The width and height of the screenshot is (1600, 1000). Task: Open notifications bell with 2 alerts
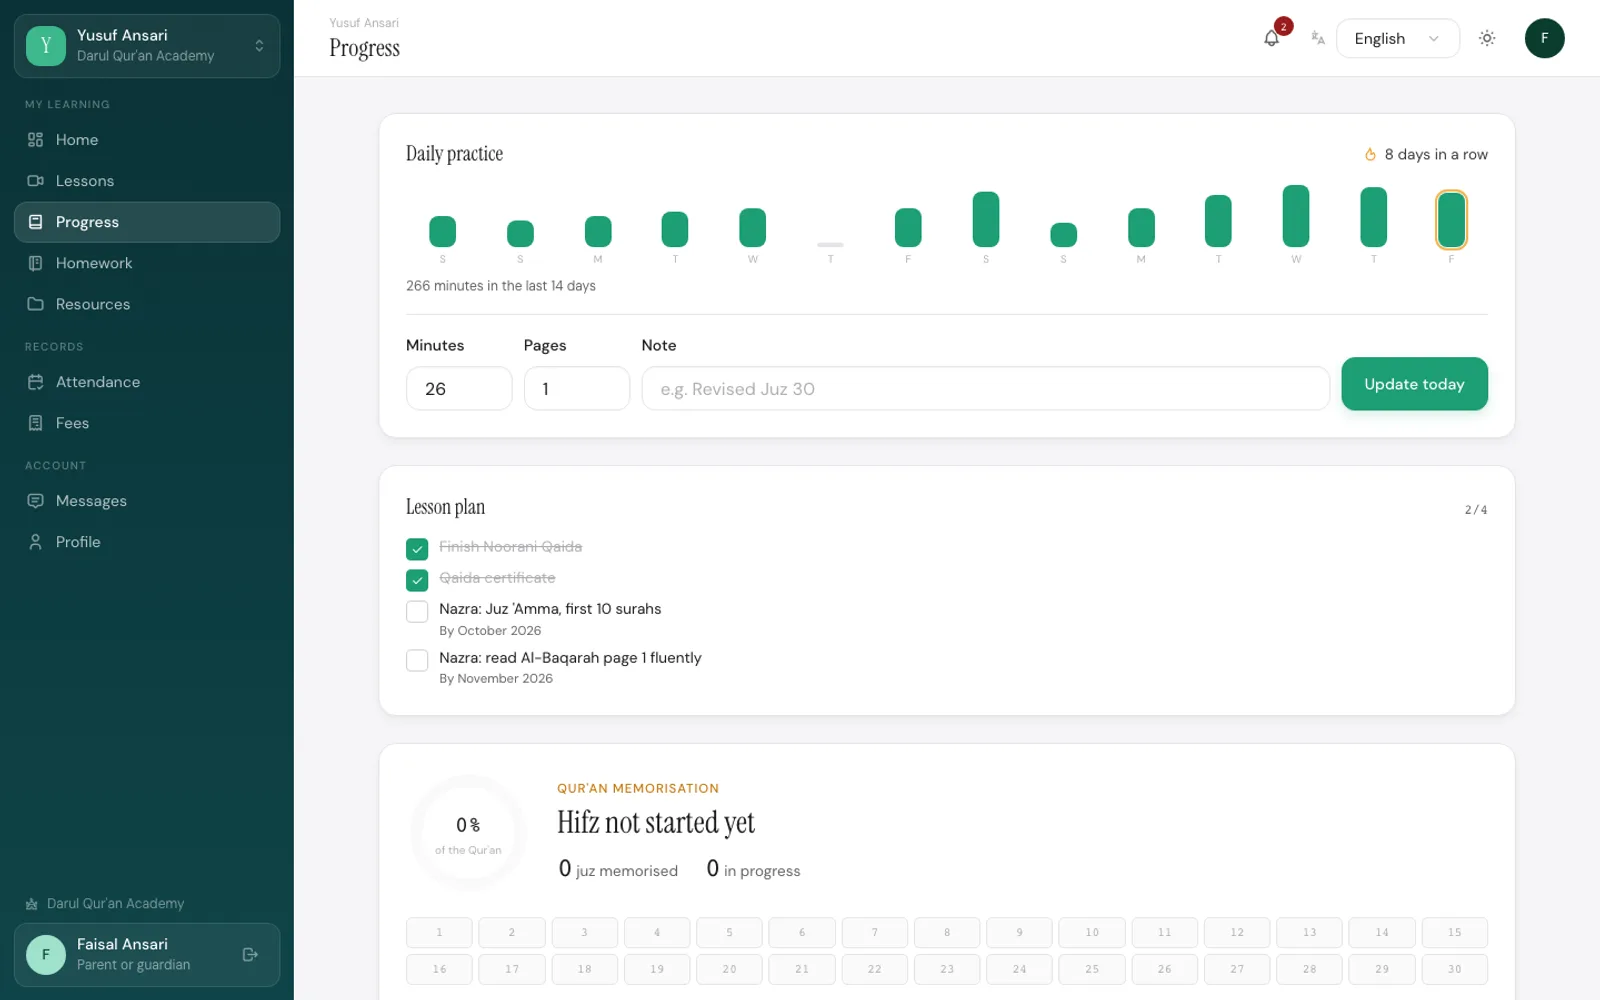1271,38
